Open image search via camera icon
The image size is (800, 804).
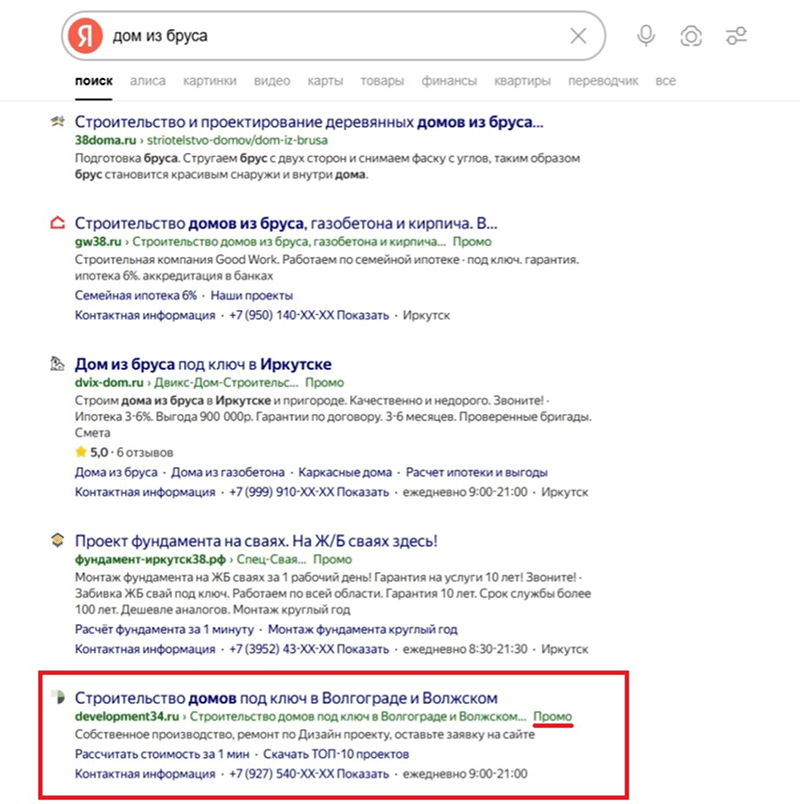691,36
